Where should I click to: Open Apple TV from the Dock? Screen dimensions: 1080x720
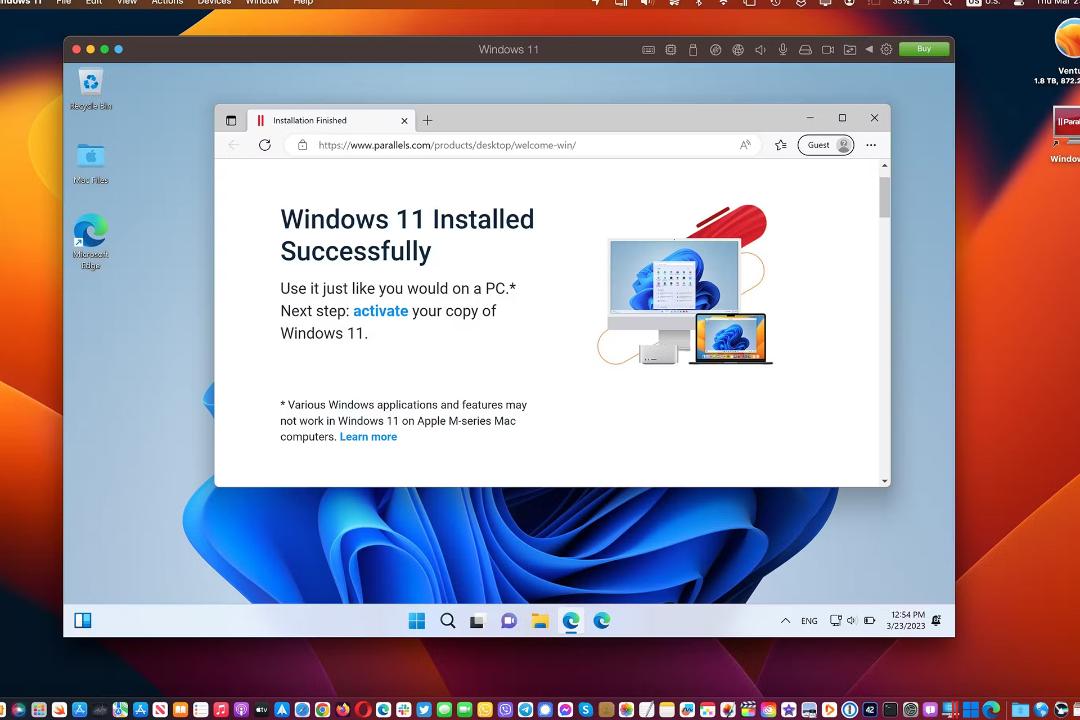click(x=261, y=710)
